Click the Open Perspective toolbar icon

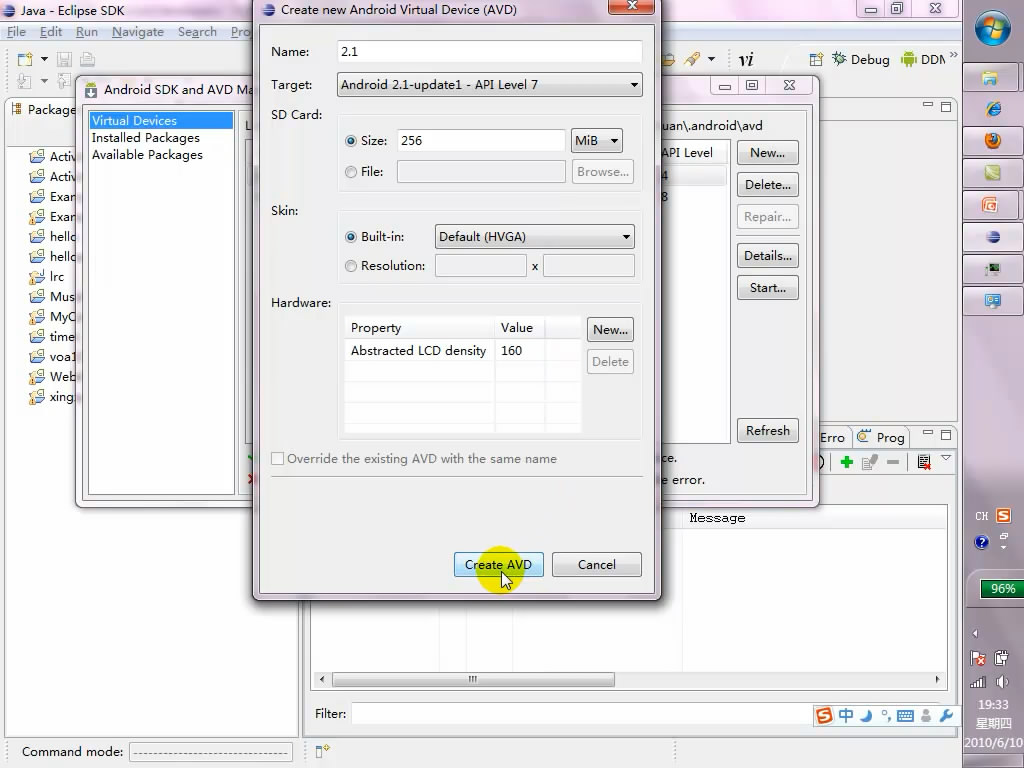(x=816, y=59)
